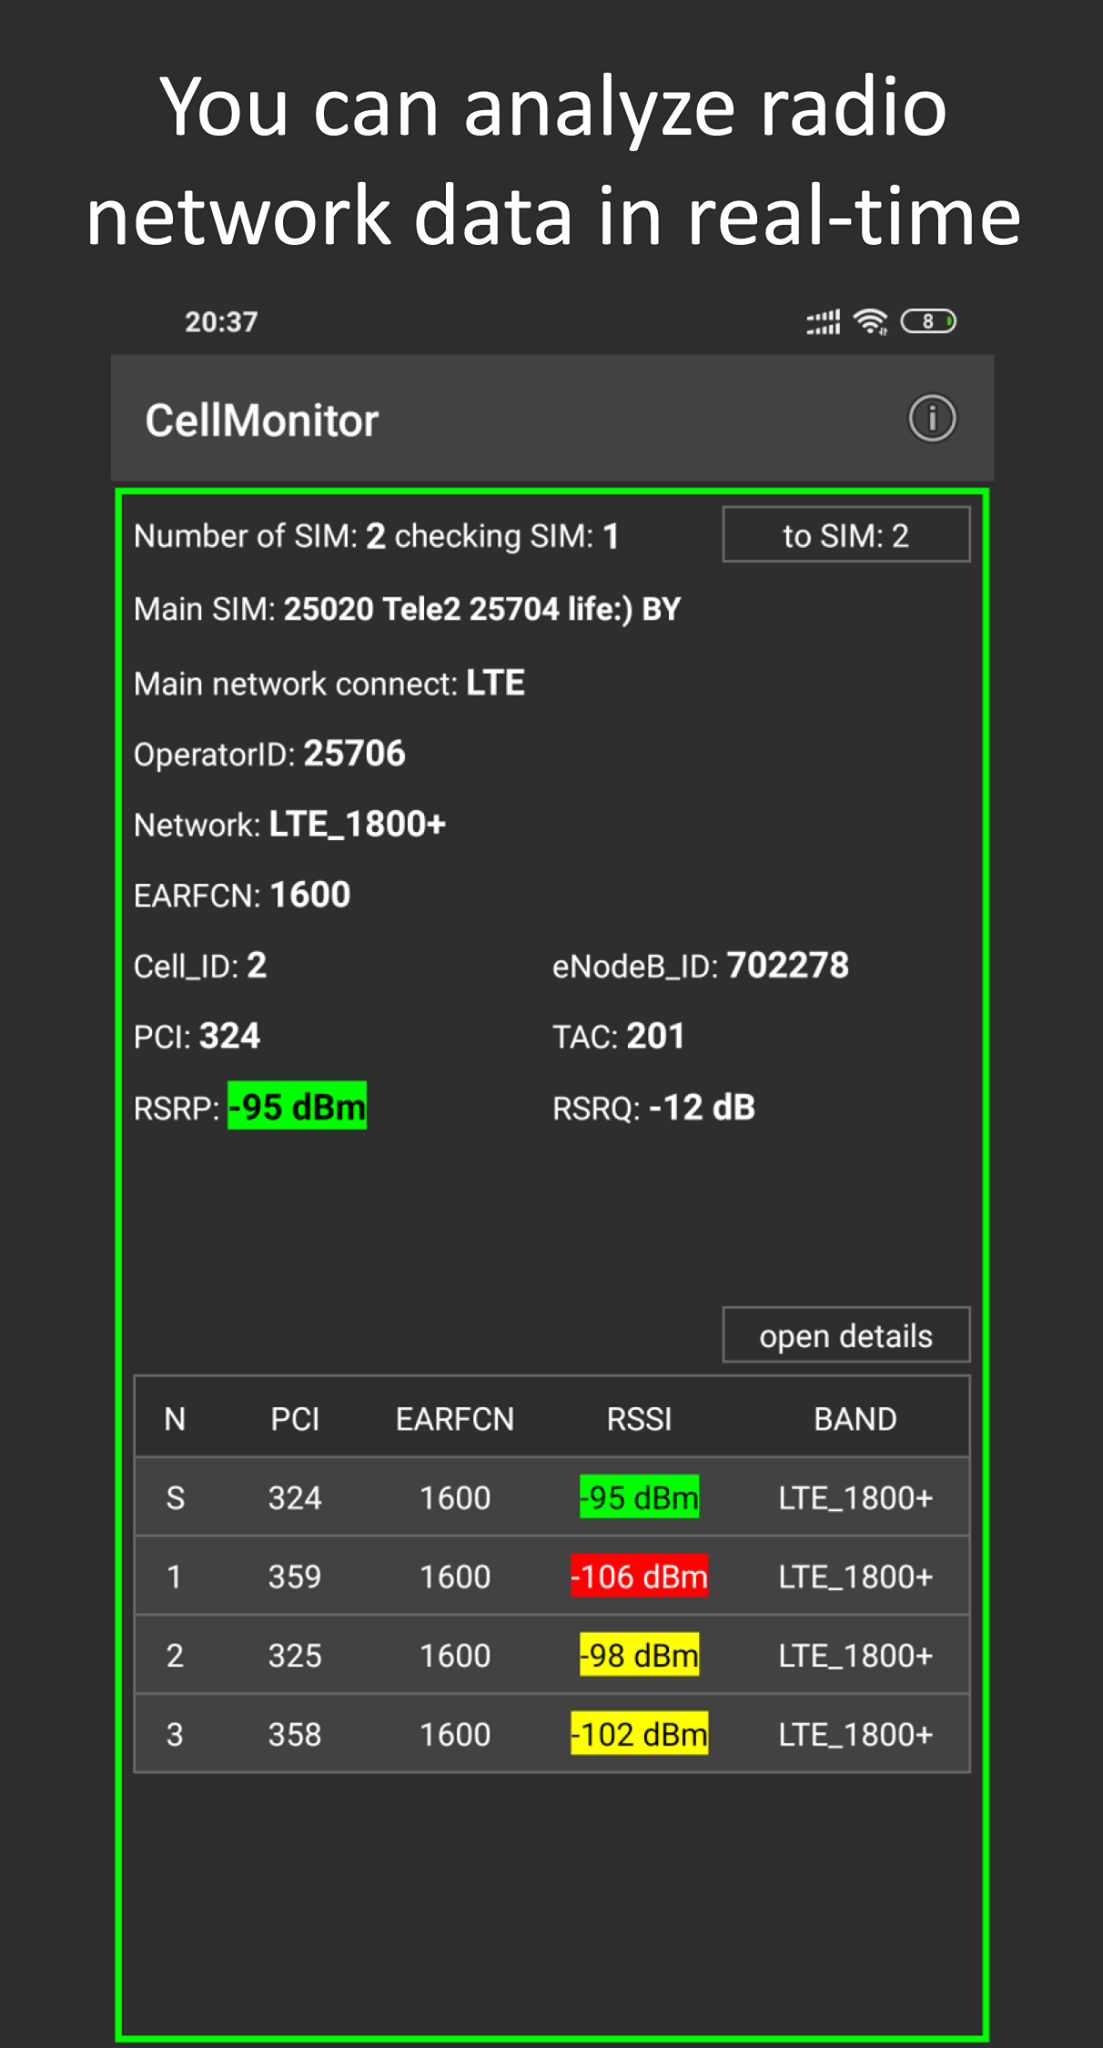Select the green RSRP -95 dBm value
Screen dimensions: 1103x2048
[x=297, y=1106]
